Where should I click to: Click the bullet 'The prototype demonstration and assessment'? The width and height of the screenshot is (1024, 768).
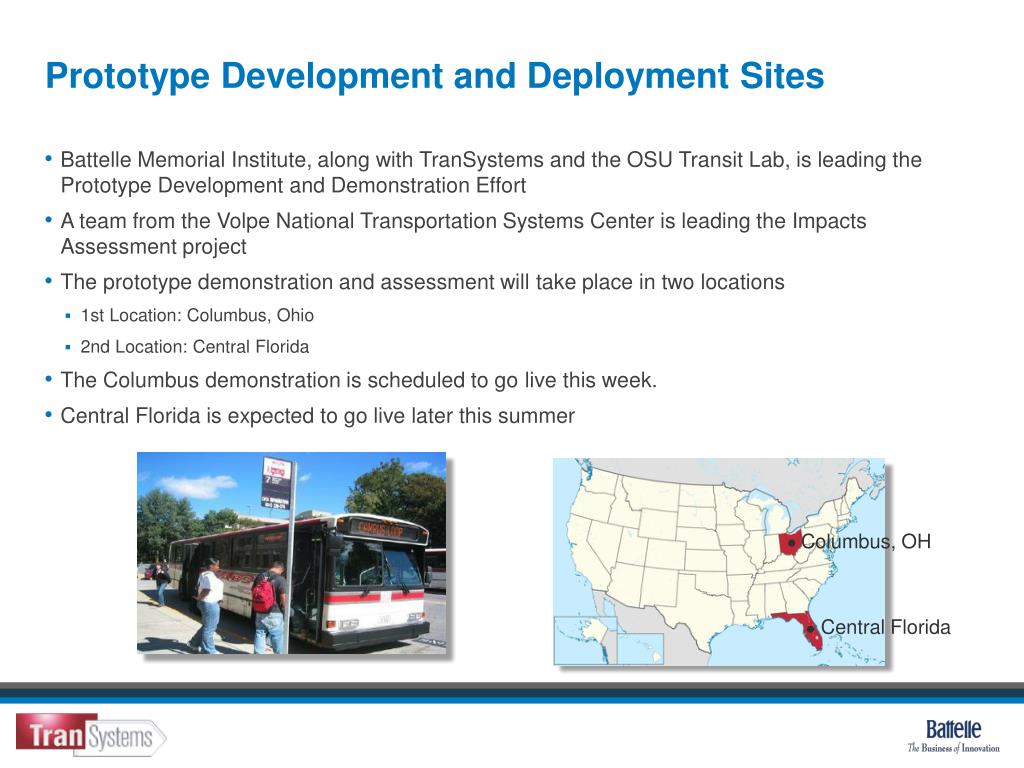pos(422,282)
